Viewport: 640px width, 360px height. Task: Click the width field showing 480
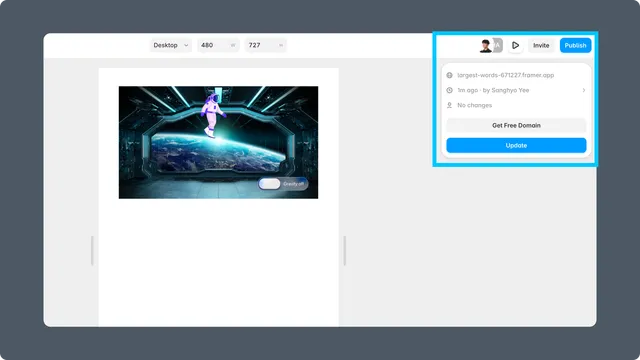click(x=218, y=45)
